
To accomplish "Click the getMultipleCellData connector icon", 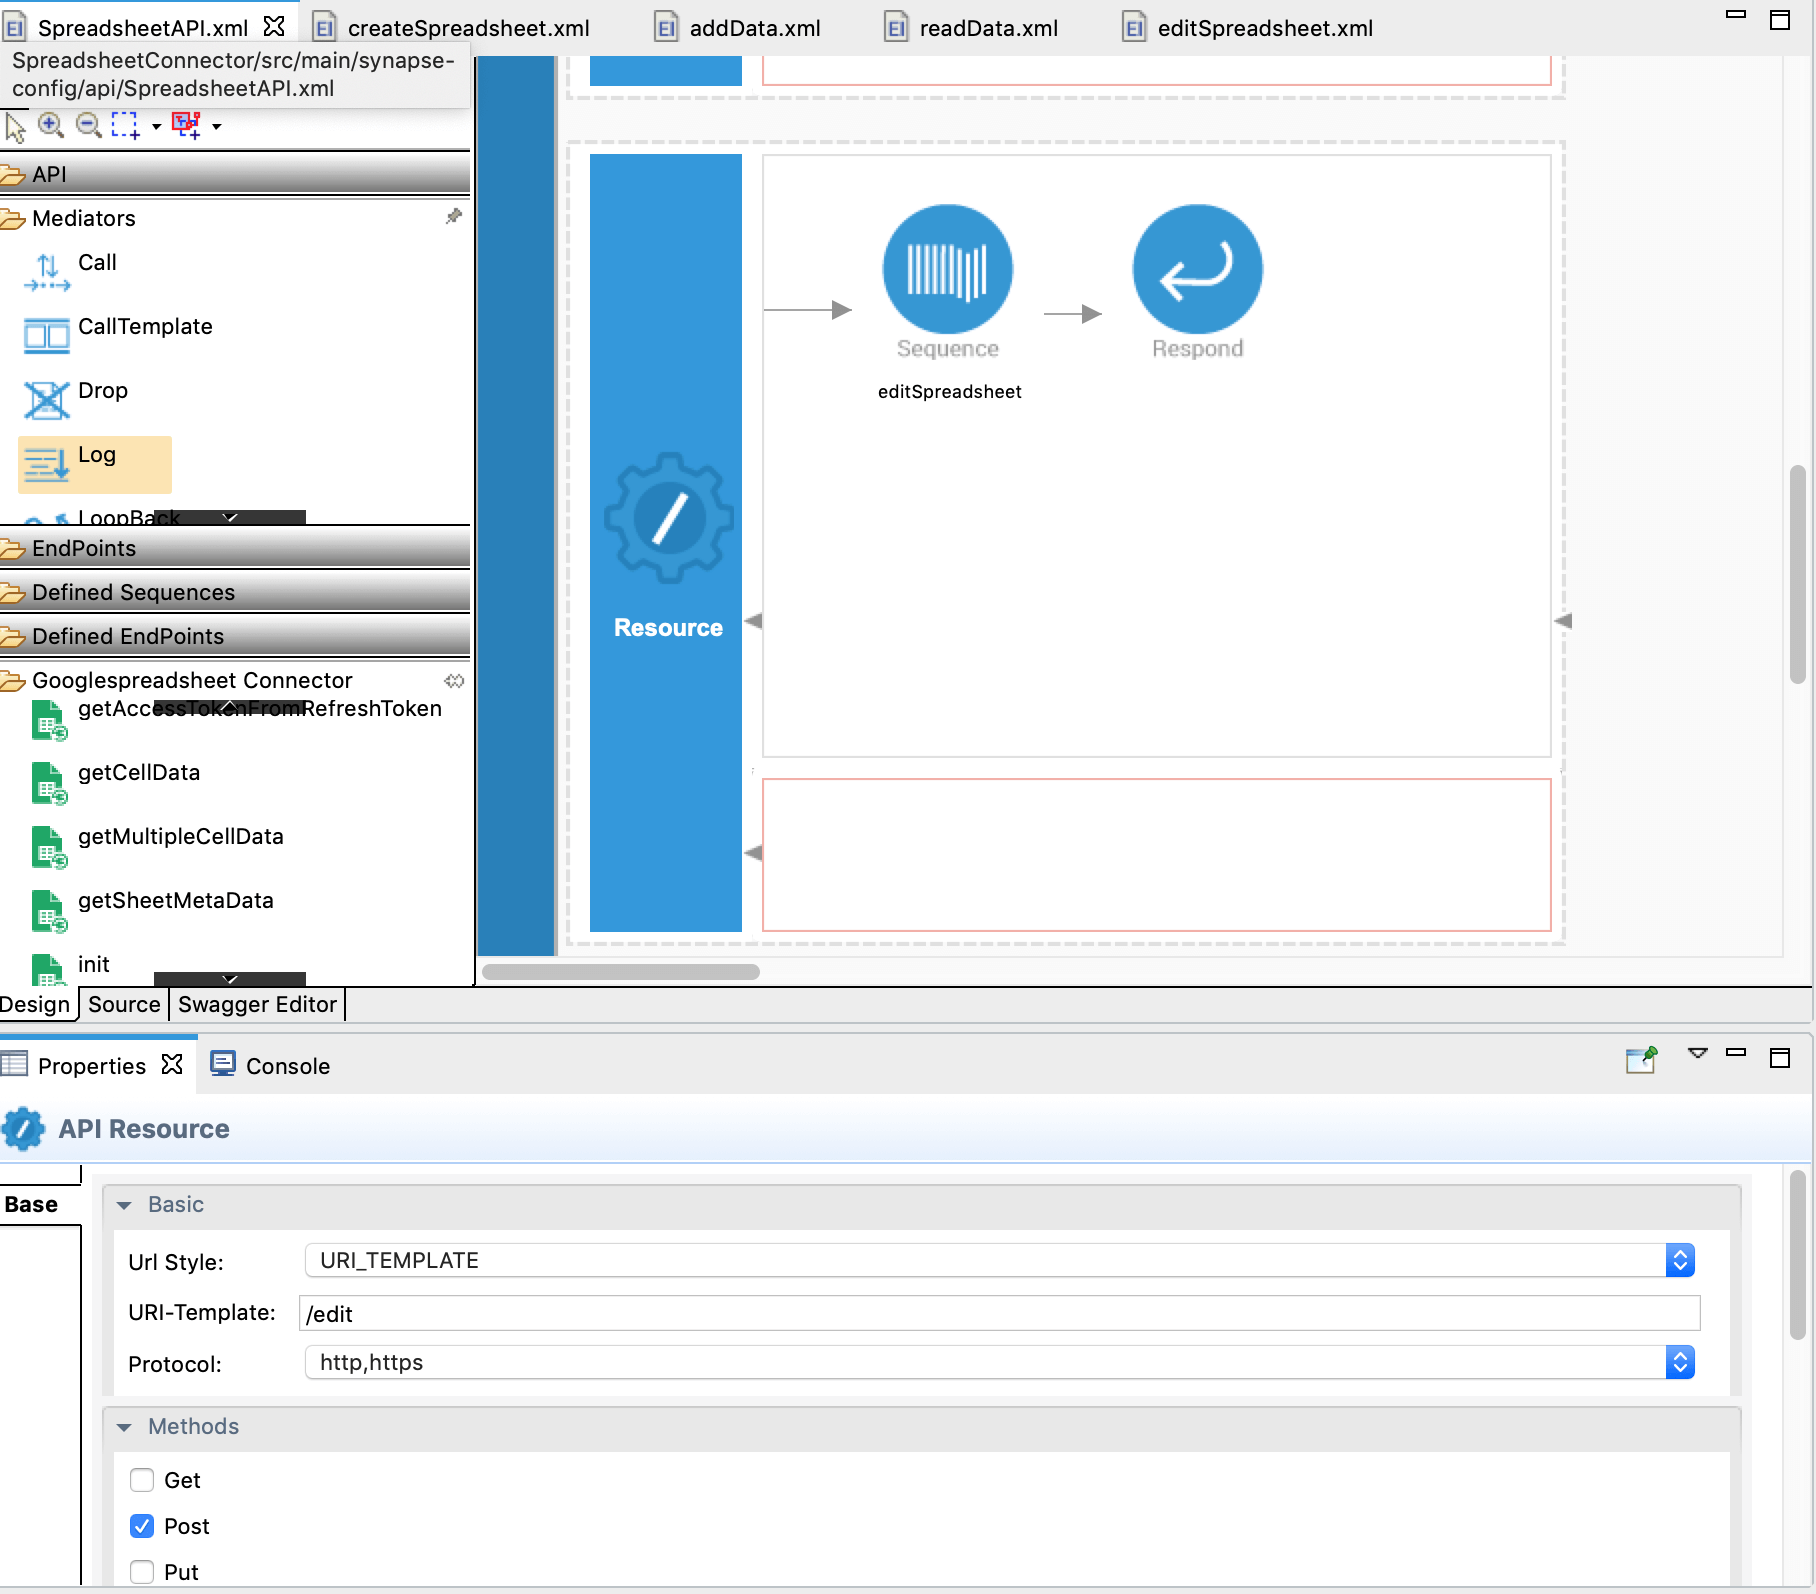I will [49, 847].
